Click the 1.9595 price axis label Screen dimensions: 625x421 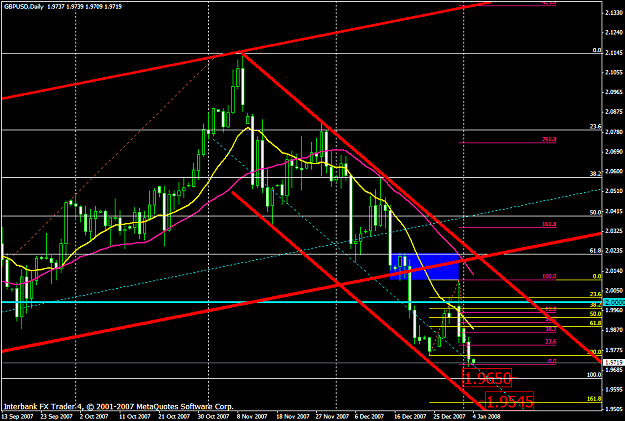(614, 389)
